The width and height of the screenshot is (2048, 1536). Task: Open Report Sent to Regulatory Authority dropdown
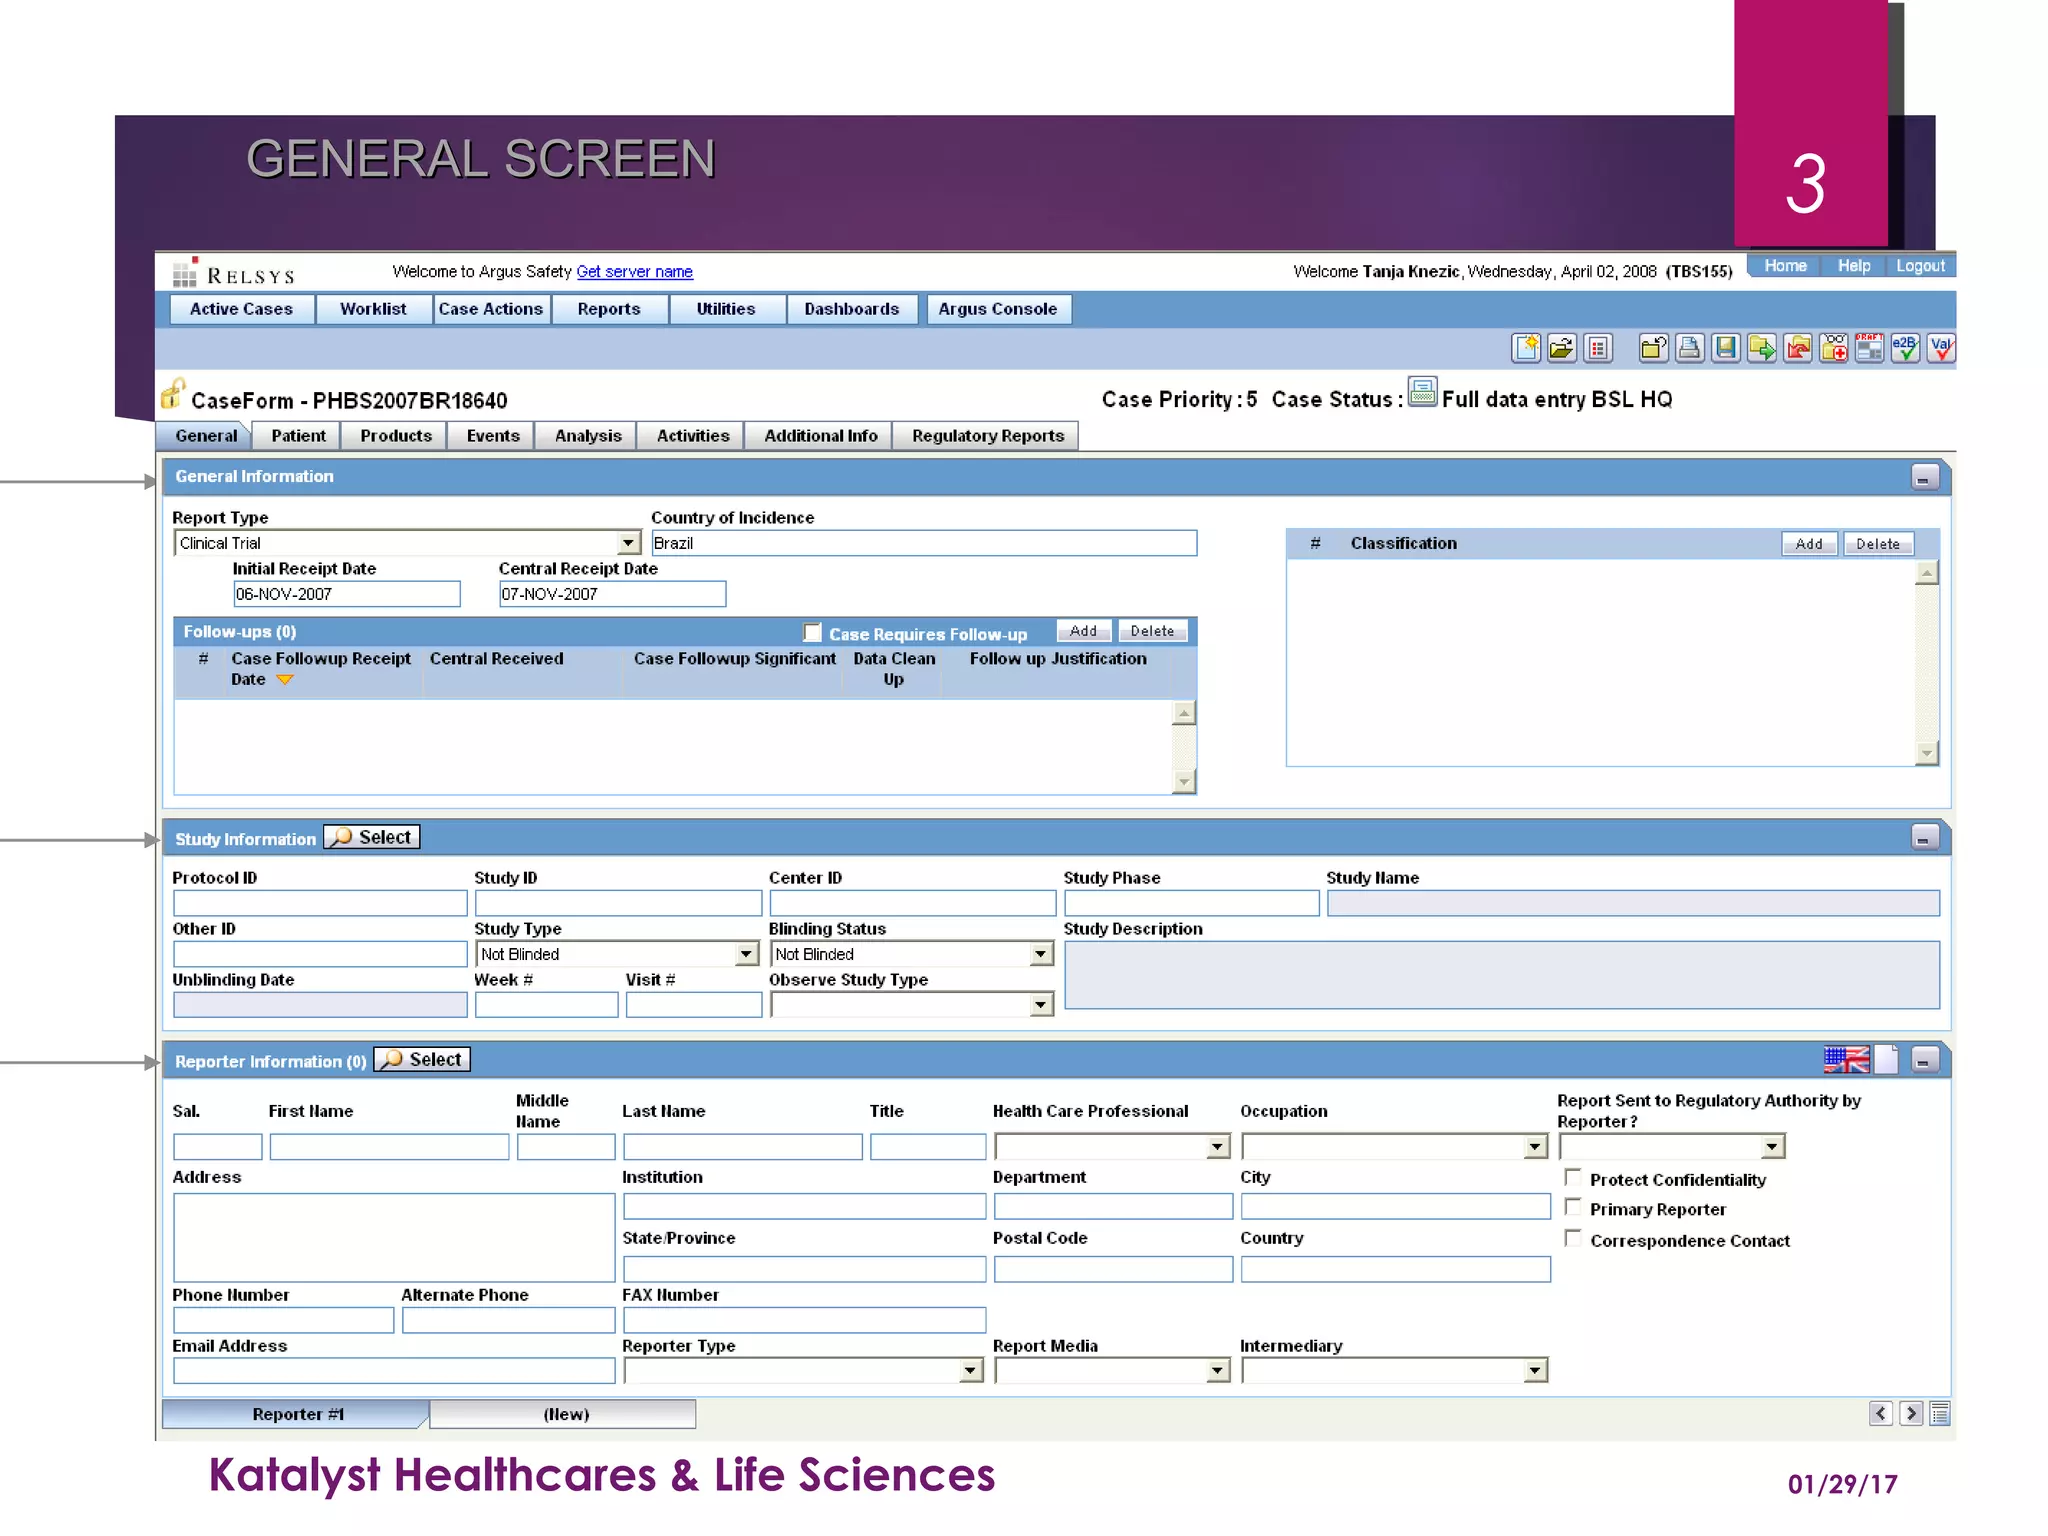pos(1772,1147)
